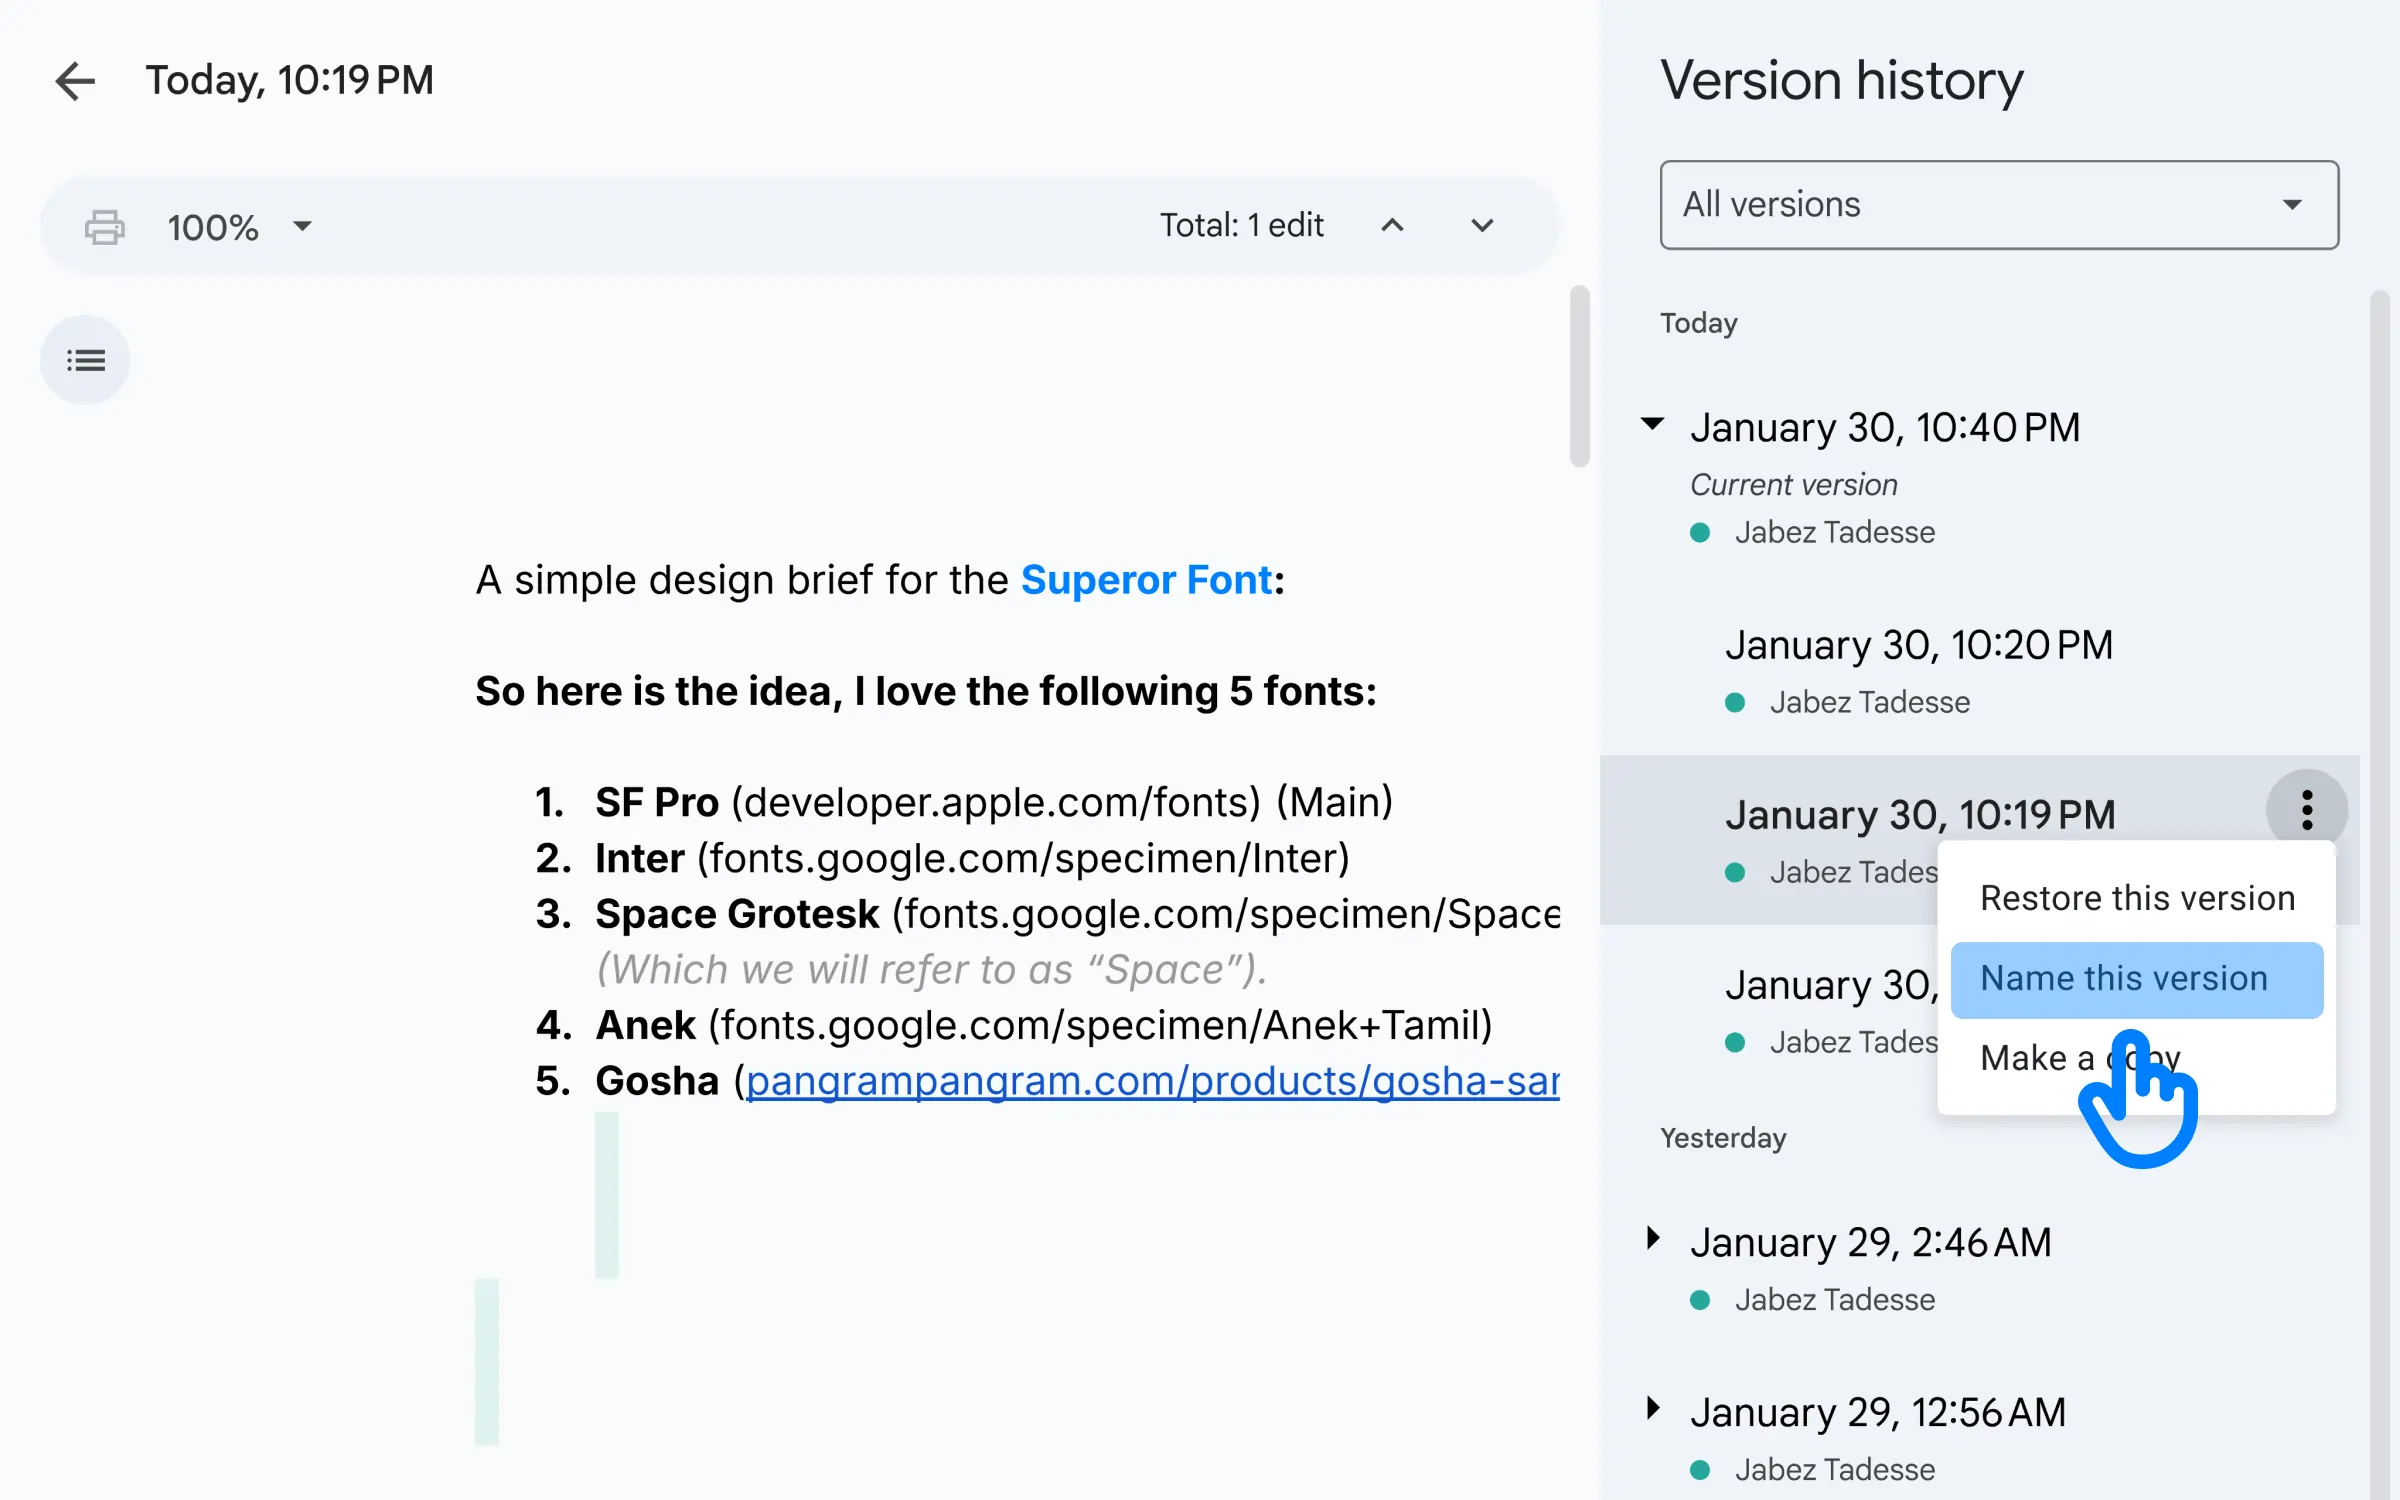Click Jabez Tadesse under January 30, 10:20 PM
The height and width of the screenshot is (1500, 2400).
(x=1869, y=702)
